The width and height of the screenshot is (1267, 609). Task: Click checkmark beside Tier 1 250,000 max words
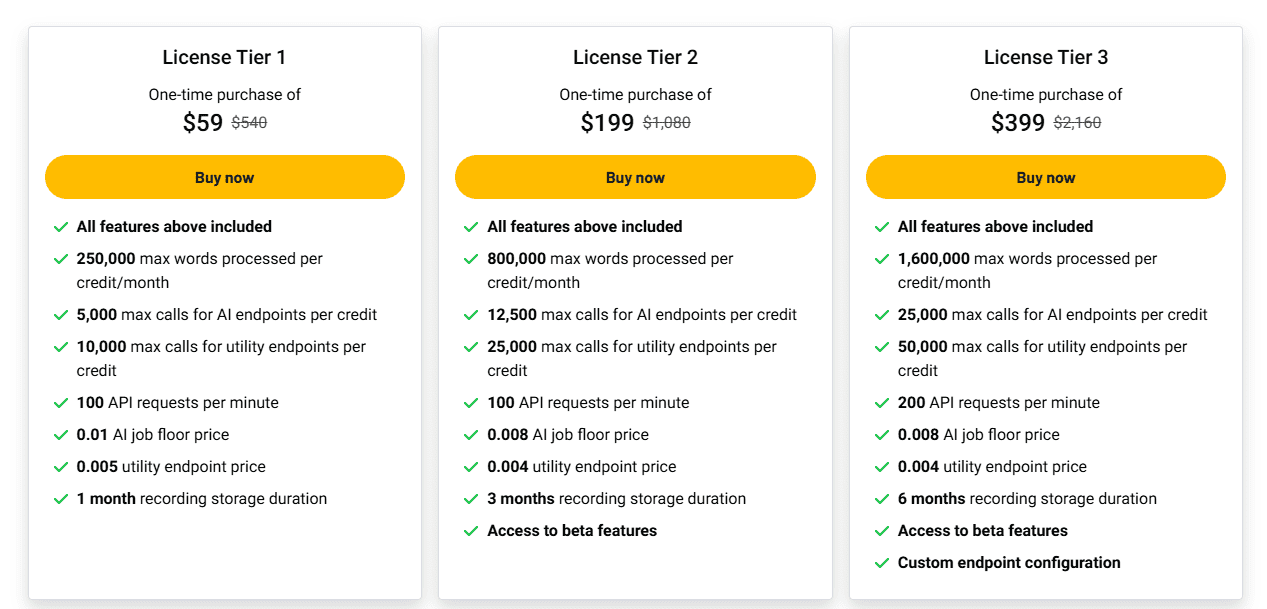[x=61, y=259]
